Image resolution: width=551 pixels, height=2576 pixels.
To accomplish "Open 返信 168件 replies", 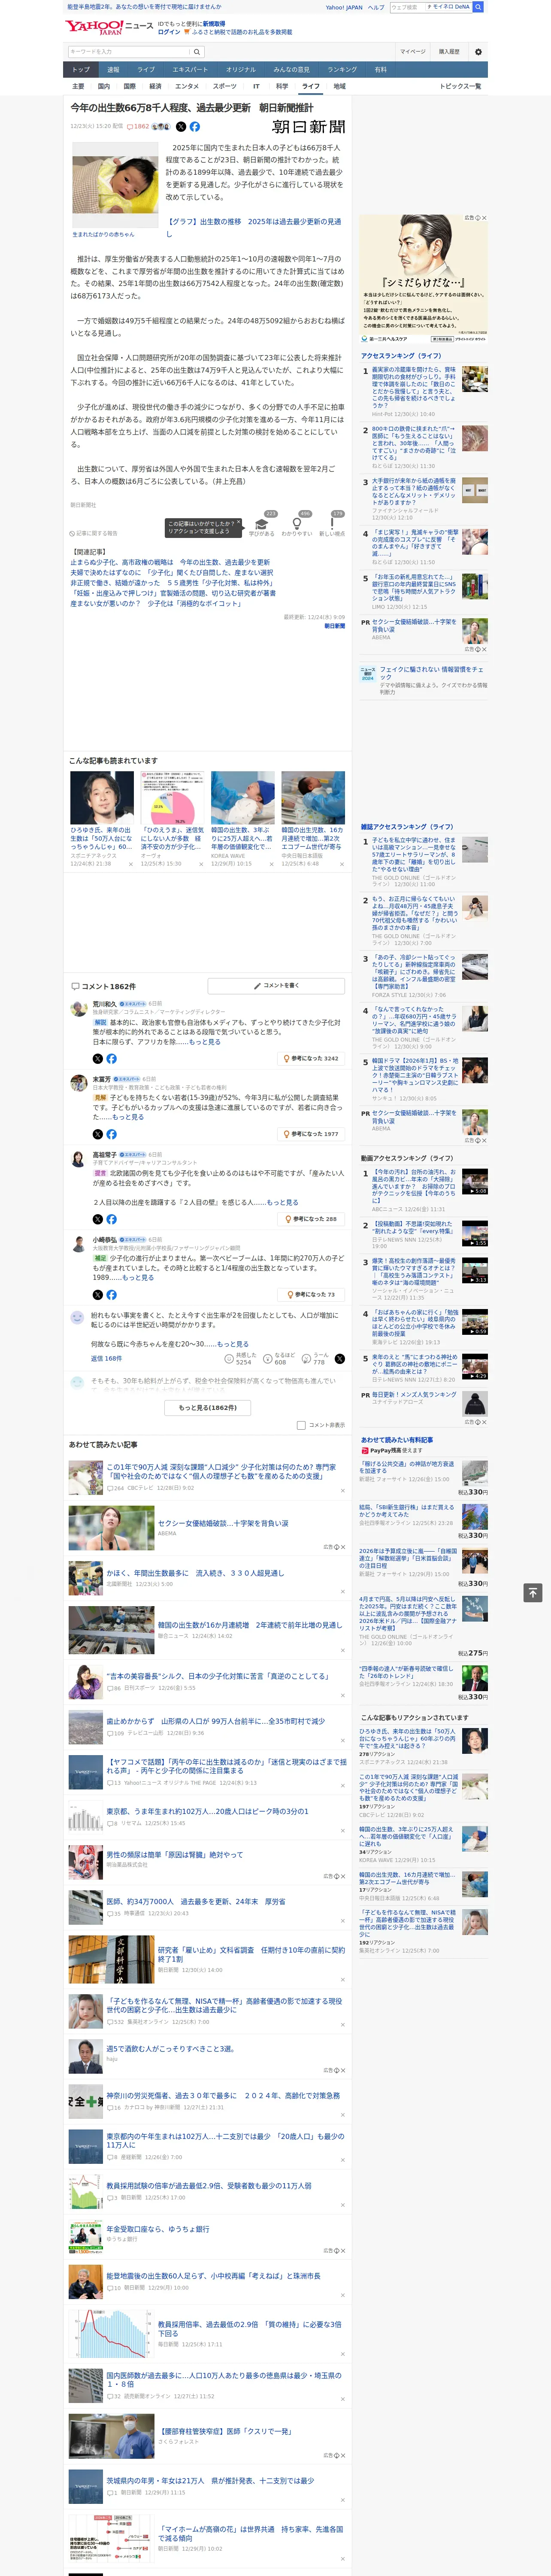I will [x=106, y=1359].
